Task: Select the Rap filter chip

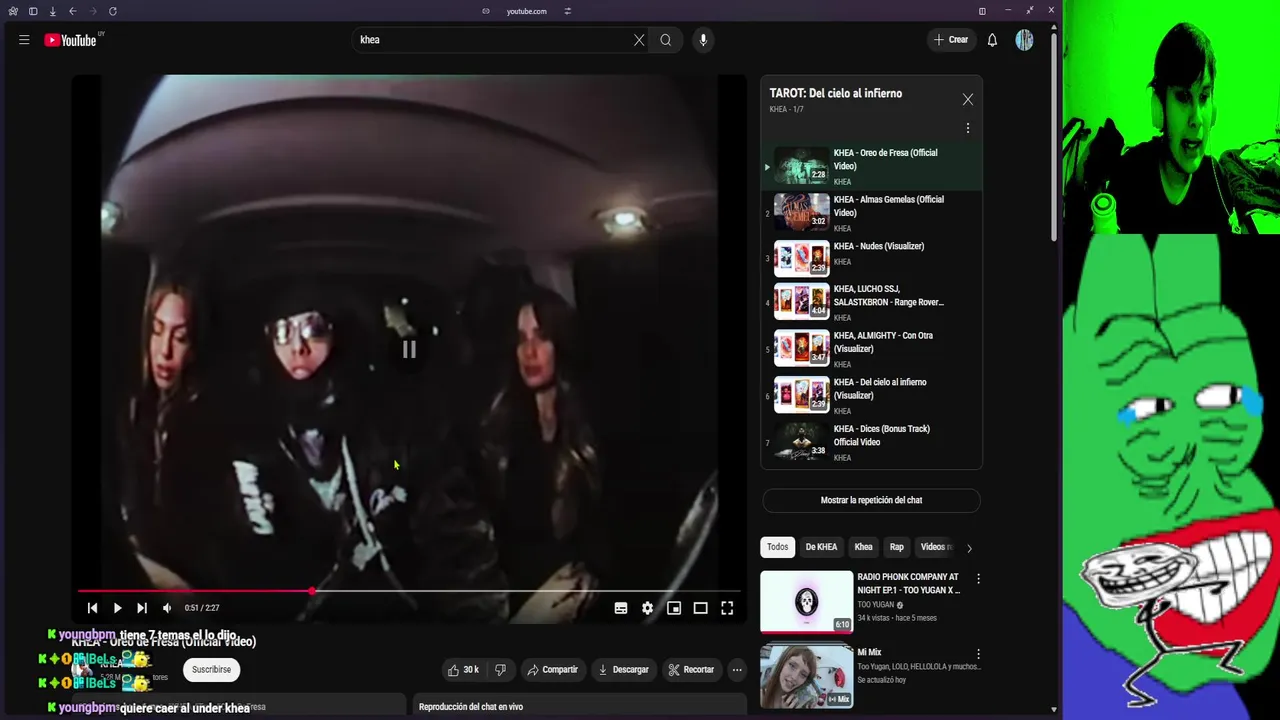Action: [897, 547]
